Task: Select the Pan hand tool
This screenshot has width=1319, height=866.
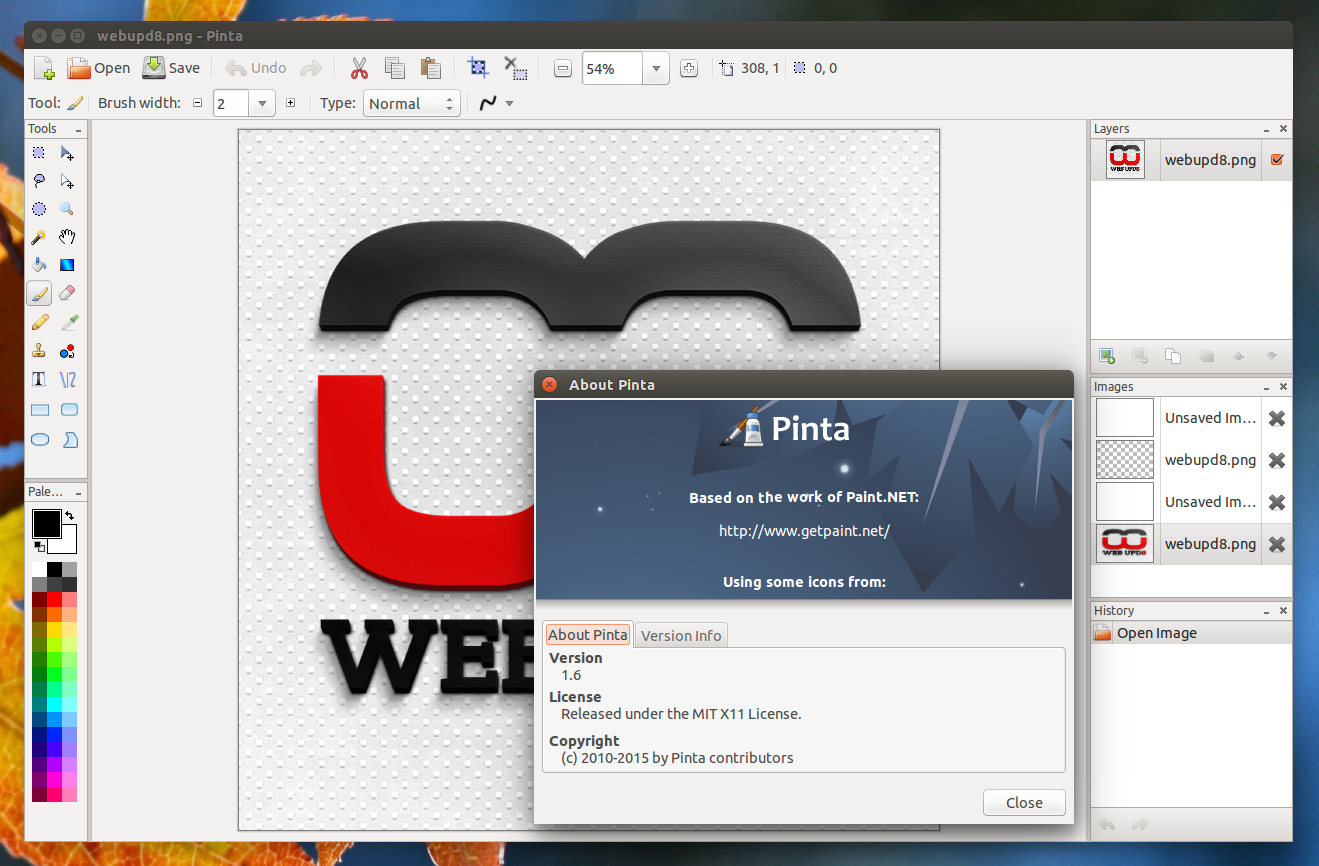Action: coord(67,237)
